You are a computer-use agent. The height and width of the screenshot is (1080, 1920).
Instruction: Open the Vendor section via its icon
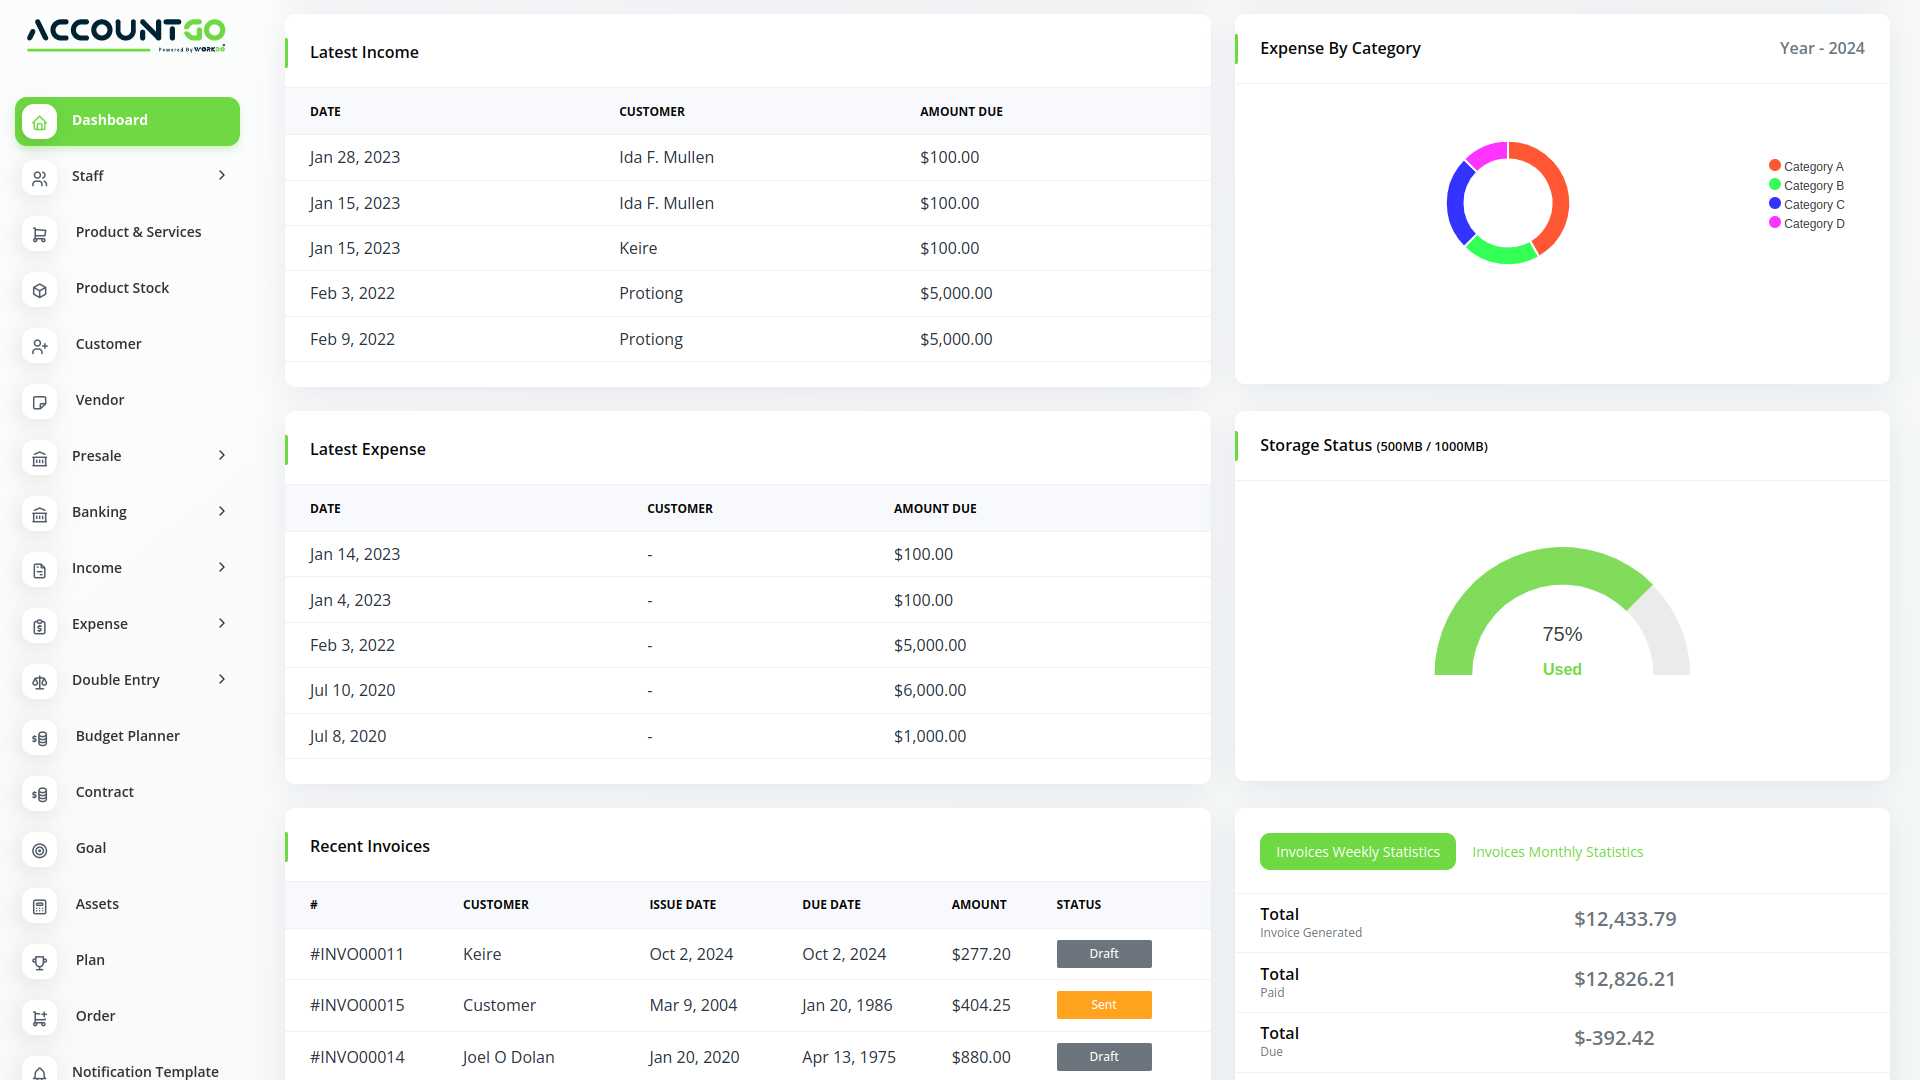(x=39, y=402)
